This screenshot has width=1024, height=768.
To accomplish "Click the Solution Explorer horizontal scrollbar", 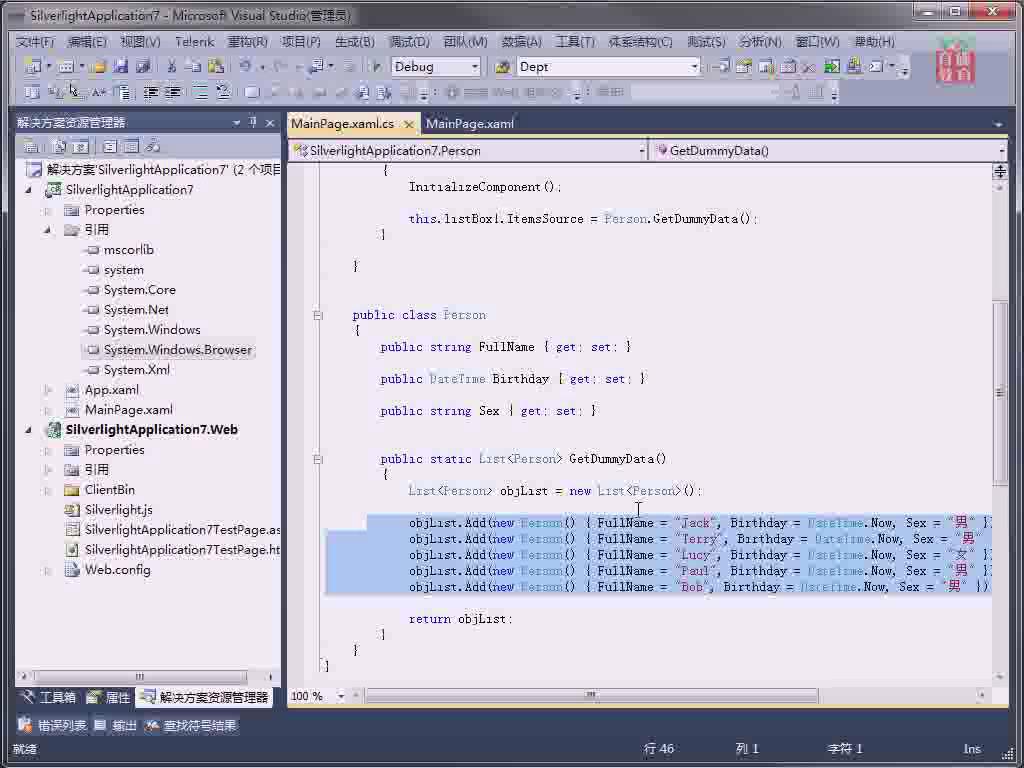I will coord(139,677).
